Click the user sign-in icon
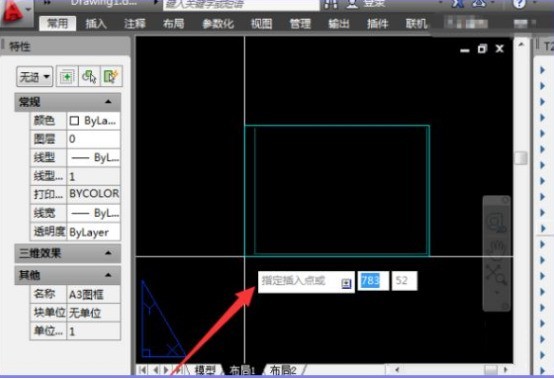 (352, 4)
